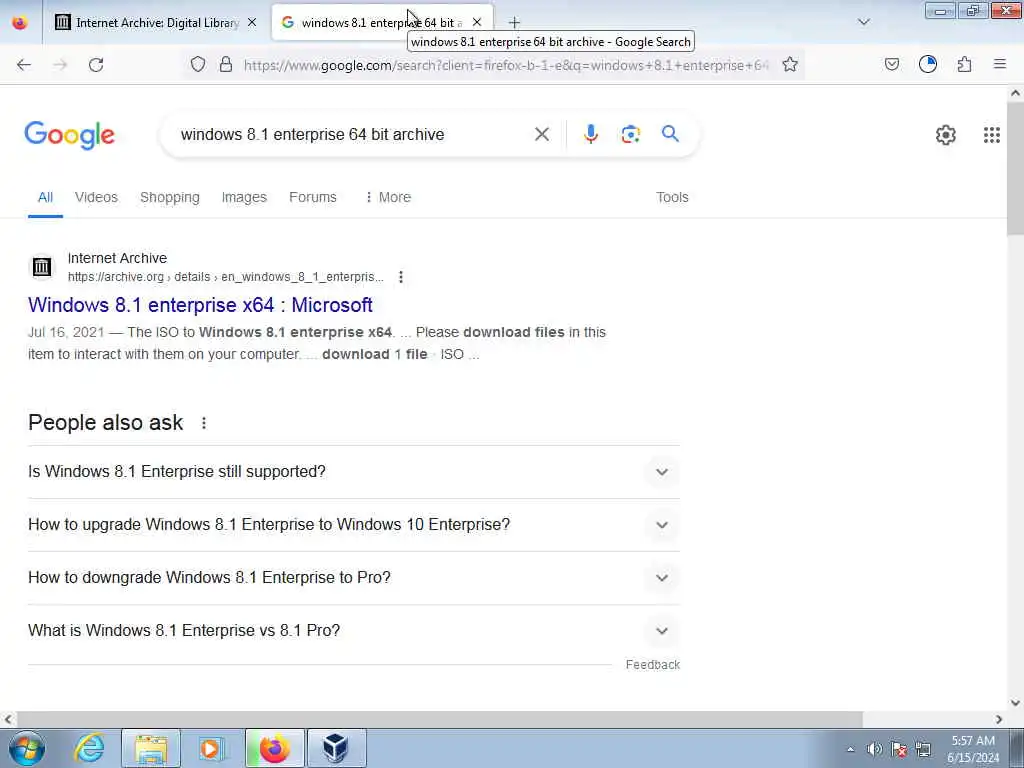The width and height of the screenshot is (1024, 768).
Task: Open Windows 8.1 enterprise x64 : Microsoft result
Action: 200,305
